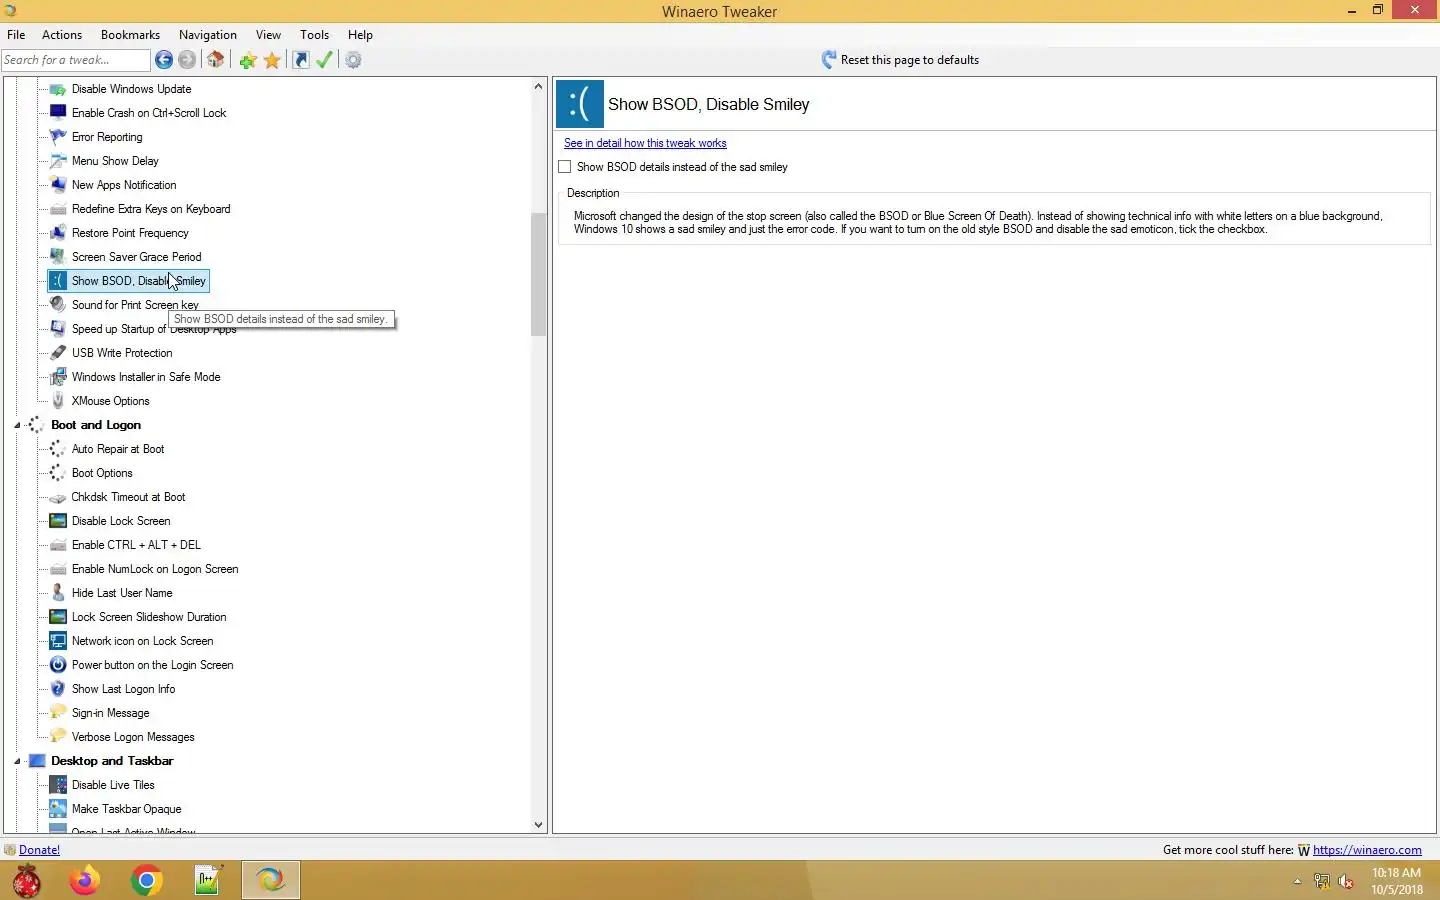Click the volume icon in system tray
The image size is (1440, 900).
1346,881
